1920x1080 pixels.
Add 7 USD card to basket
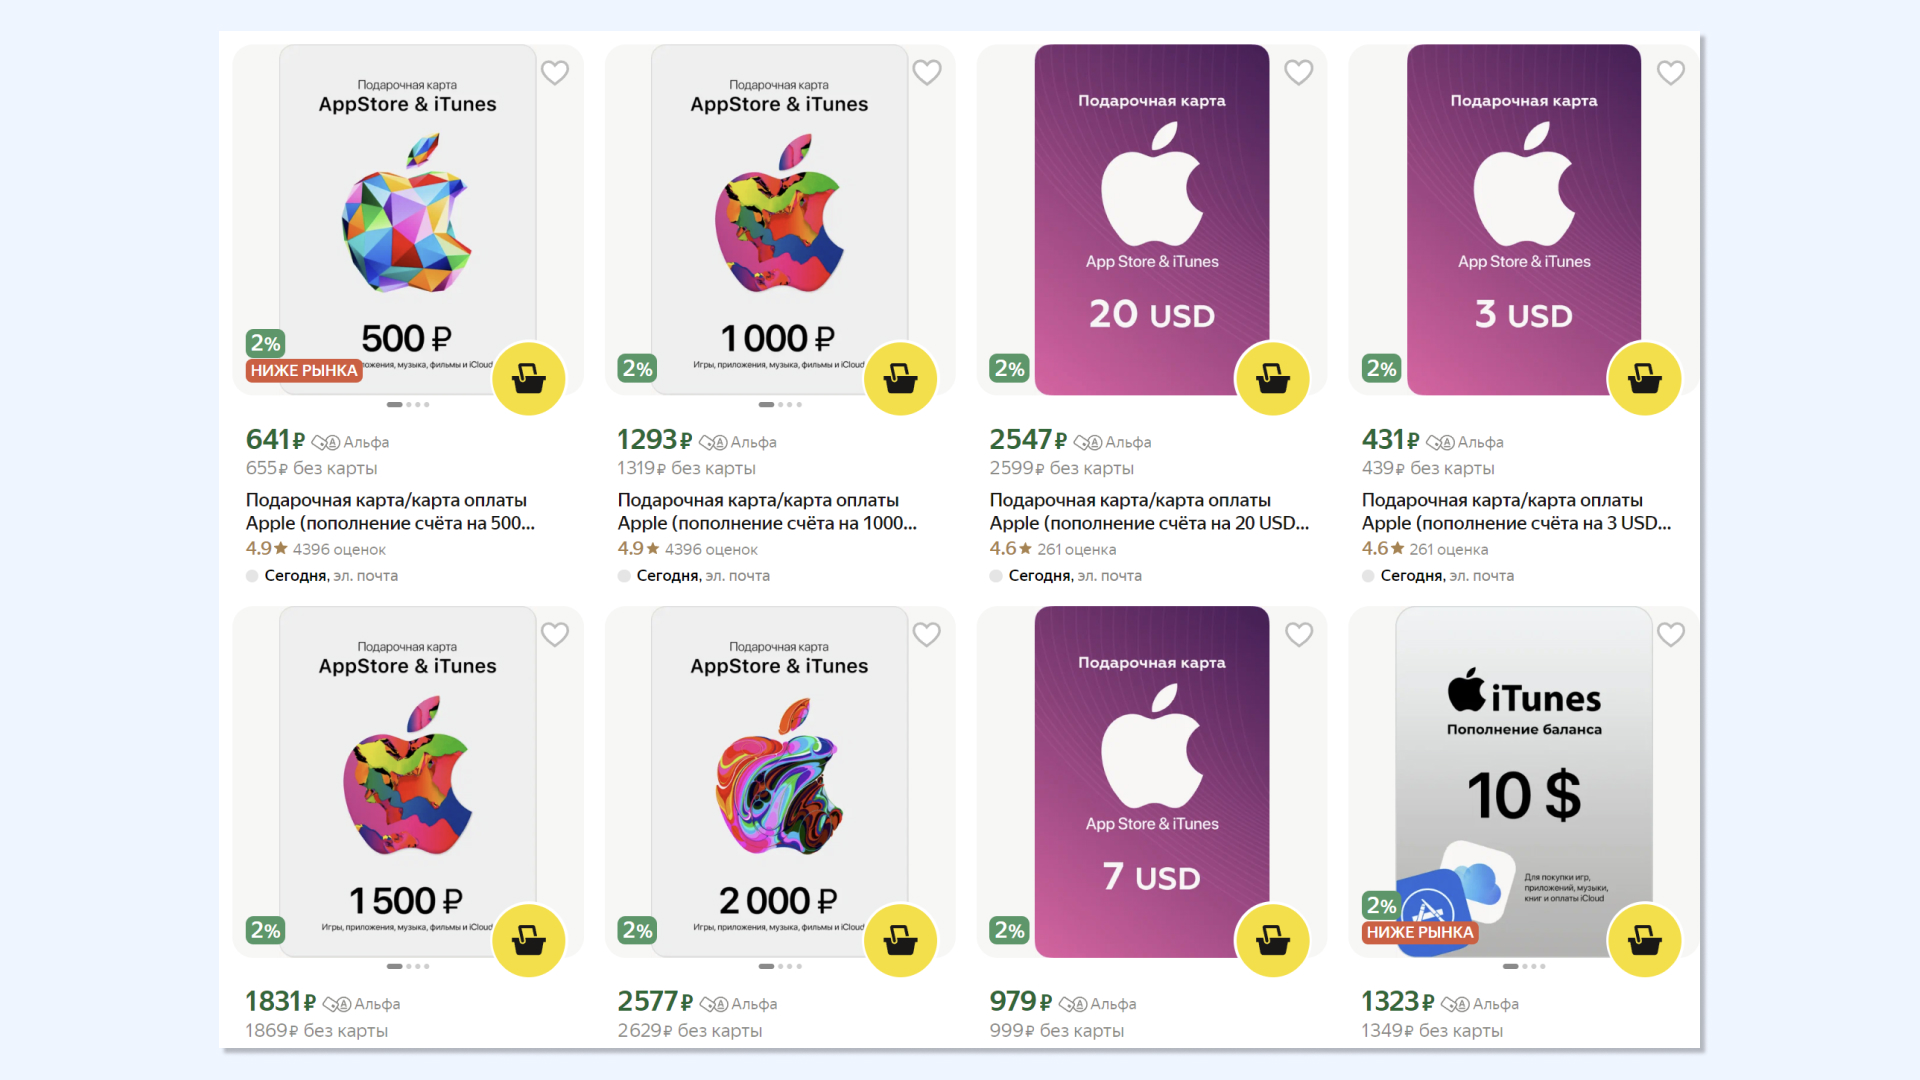[1272, 941]
